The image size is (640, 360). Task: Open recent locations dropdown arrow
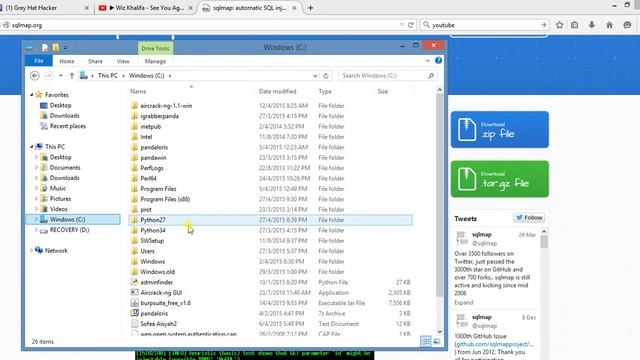(x=61, y=76)
